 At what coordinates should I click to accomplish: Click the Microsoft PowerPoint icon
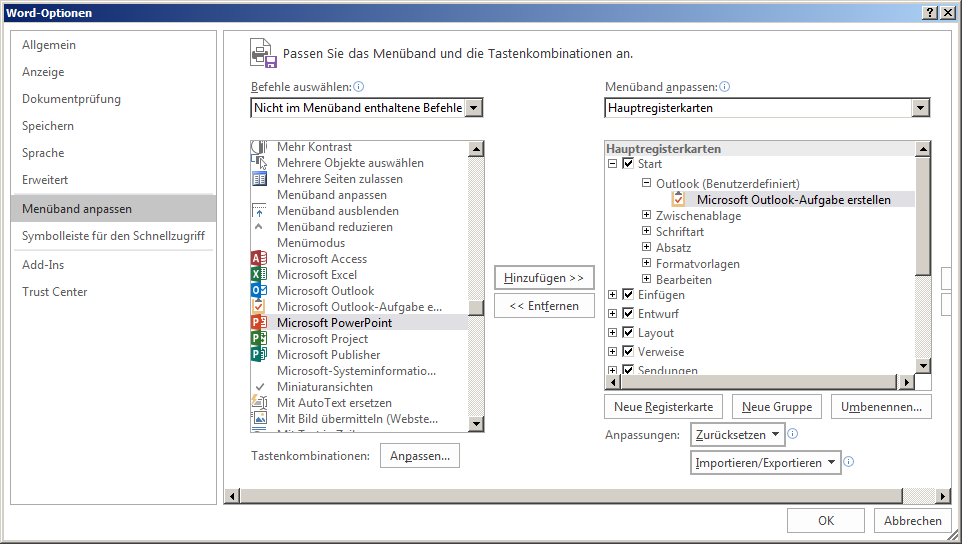(x=260, y=323)
